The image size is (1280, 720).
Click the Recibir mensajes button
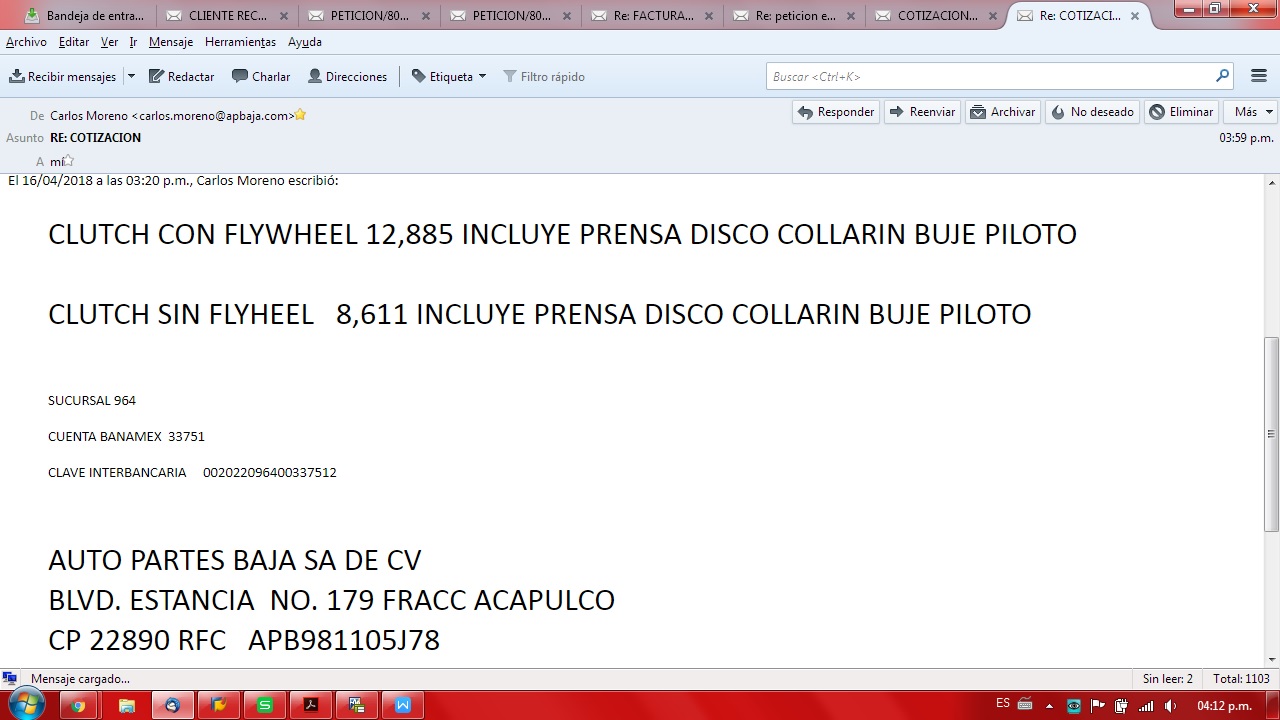point(63,77)
